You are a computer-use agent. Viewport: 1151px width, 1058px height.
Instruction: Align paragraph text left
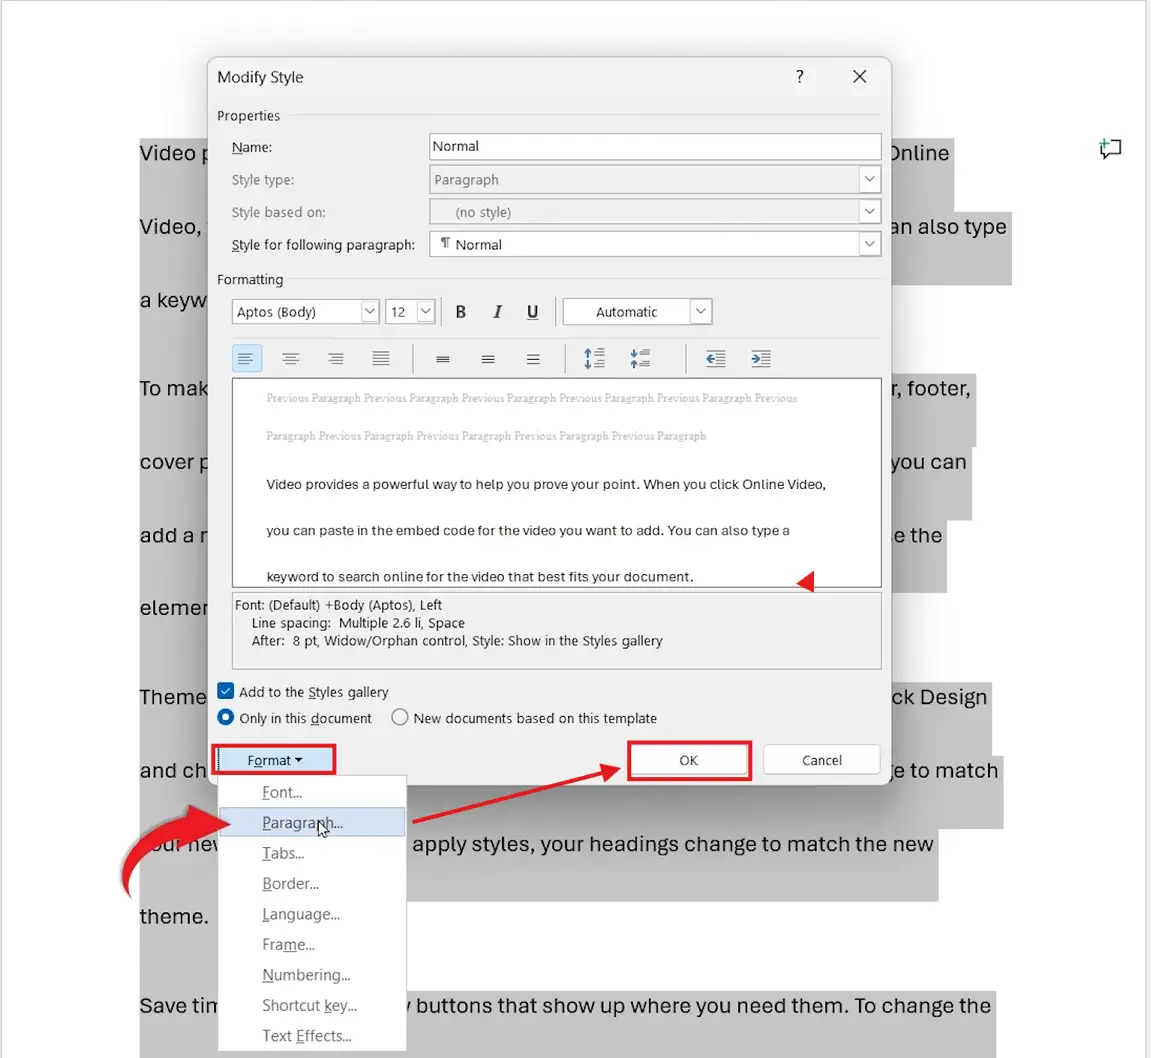click(247, 358)
